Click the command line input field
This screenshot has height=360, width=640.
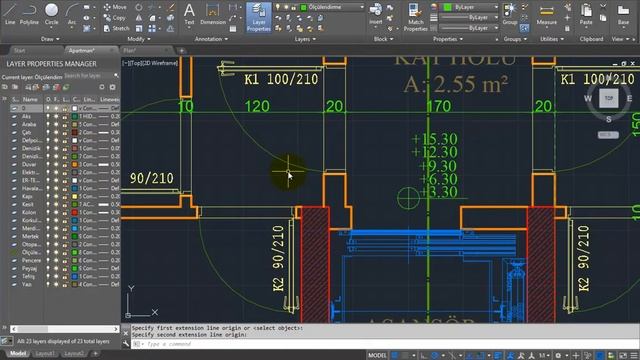click(384, 344)
